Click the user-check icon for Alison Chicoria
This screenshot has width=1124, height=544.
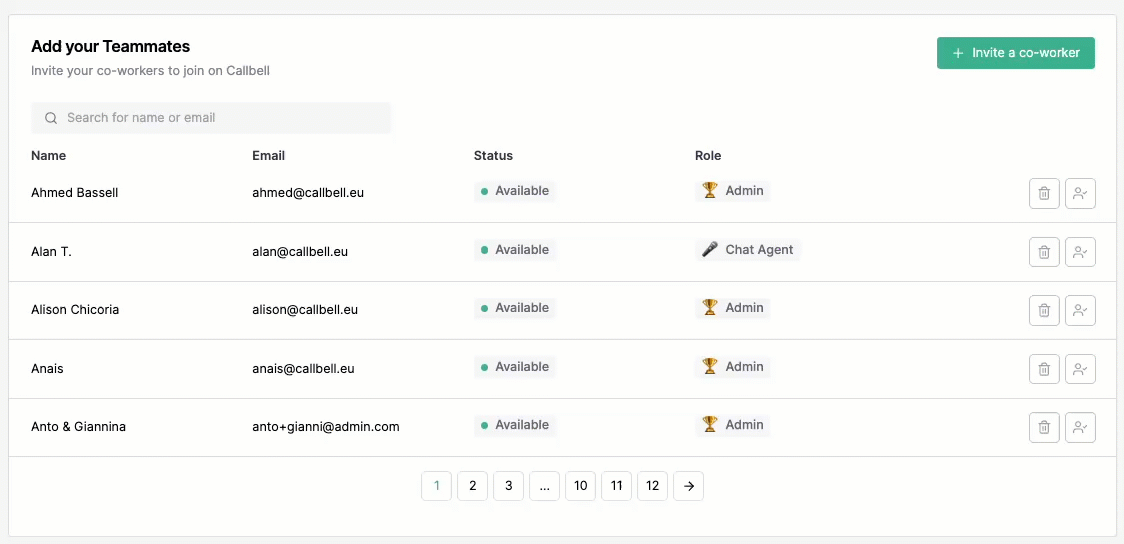1080,310
